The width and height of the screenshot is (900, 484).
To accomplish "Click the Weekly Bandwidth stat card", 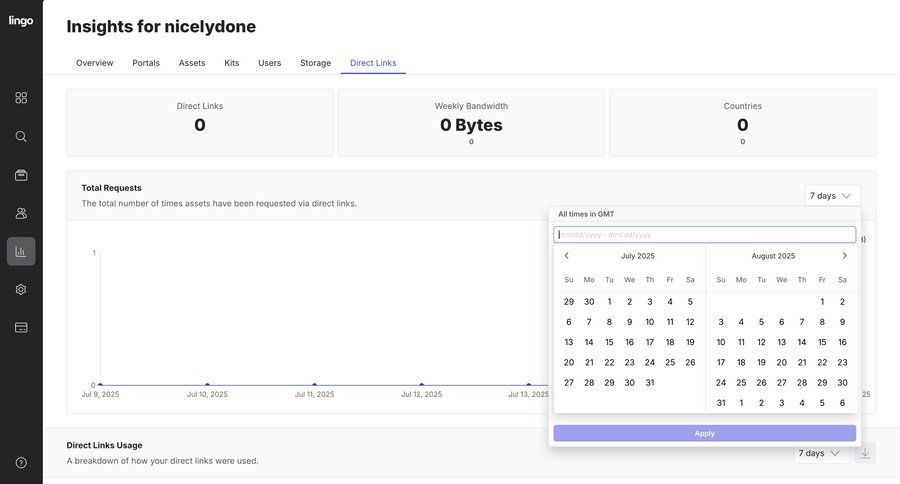I will pos(471,122).
